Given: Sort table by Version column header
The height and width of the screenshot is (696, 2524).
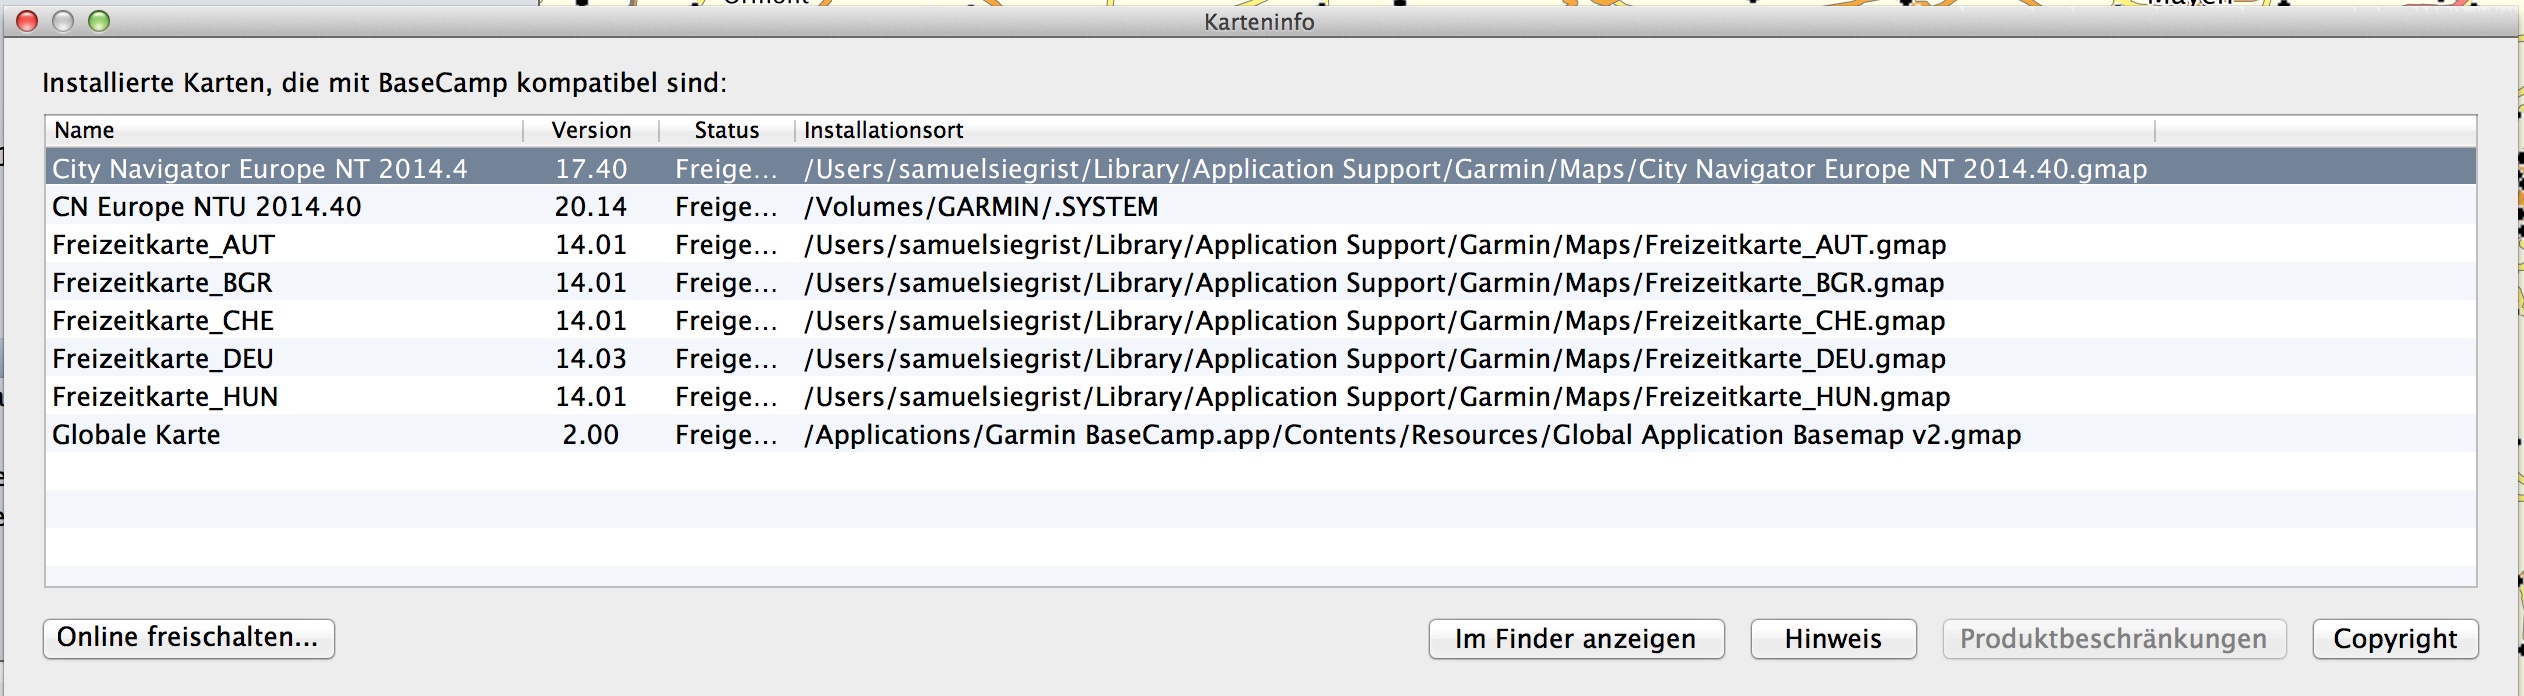Looking at the screenshot, I should pos(591,130).
